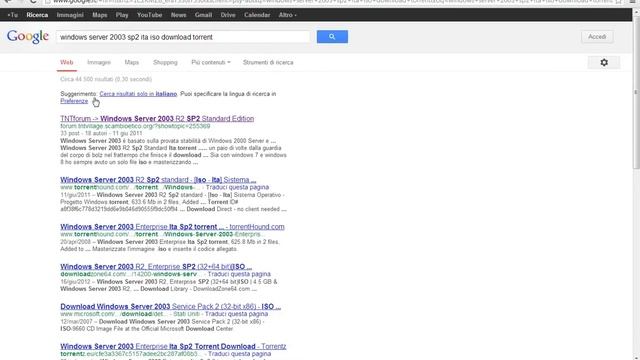Open Play in the black top bar
The image size is (640, 360).
[122, 15]
